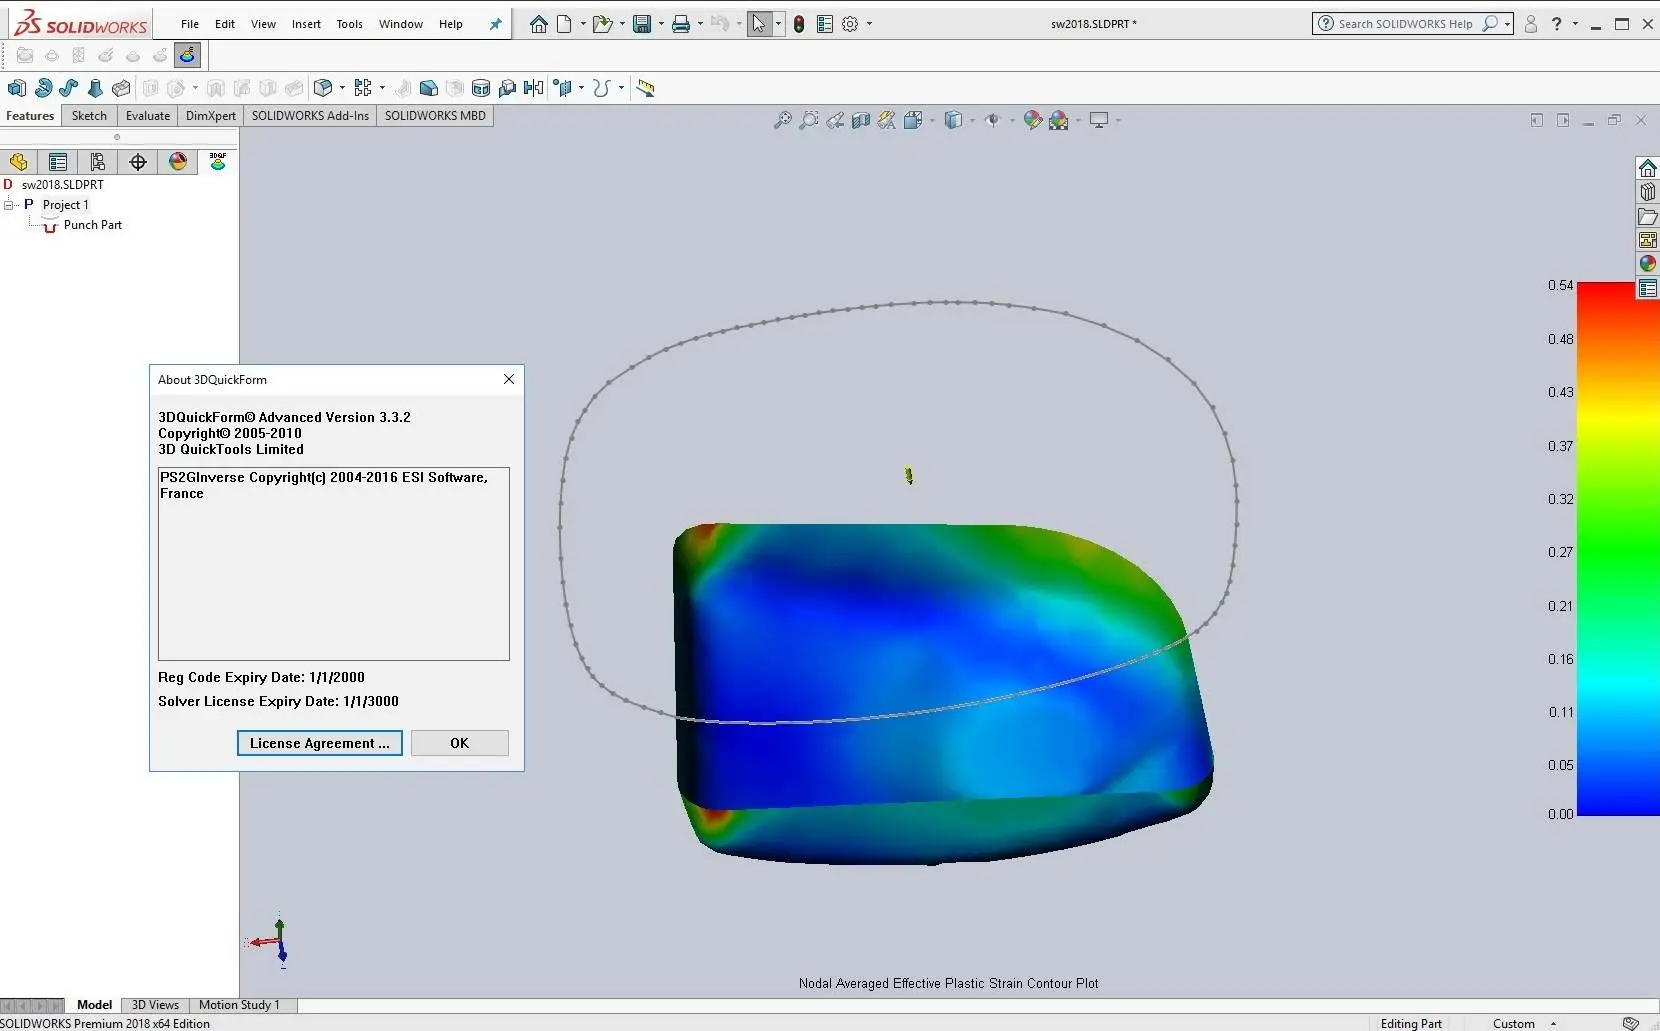Open the Insert menu
The width and height of the screenshot is (1660, 1031).
(x=306, y=24)
